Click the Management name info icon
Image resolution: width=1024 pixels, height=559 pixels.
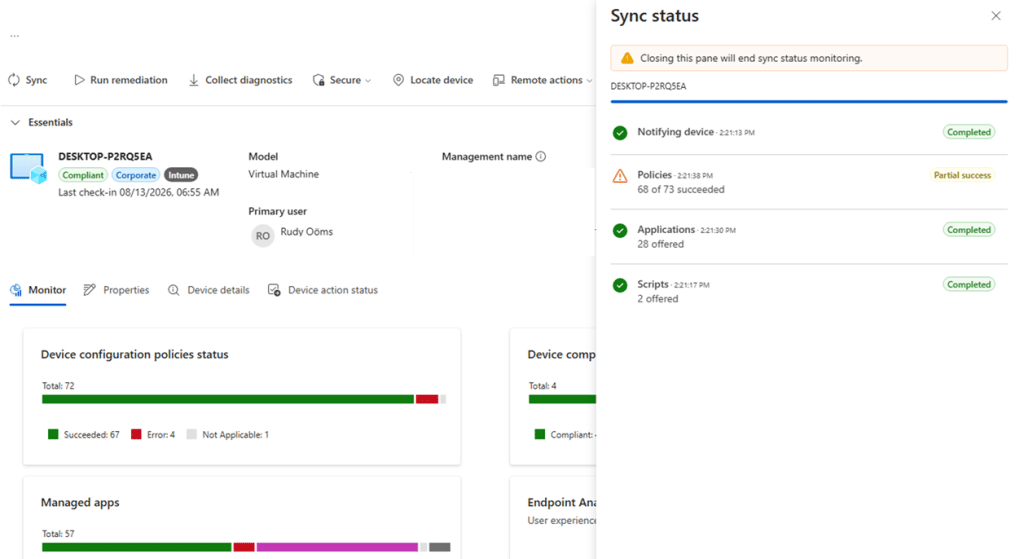(x=541, y=156)
